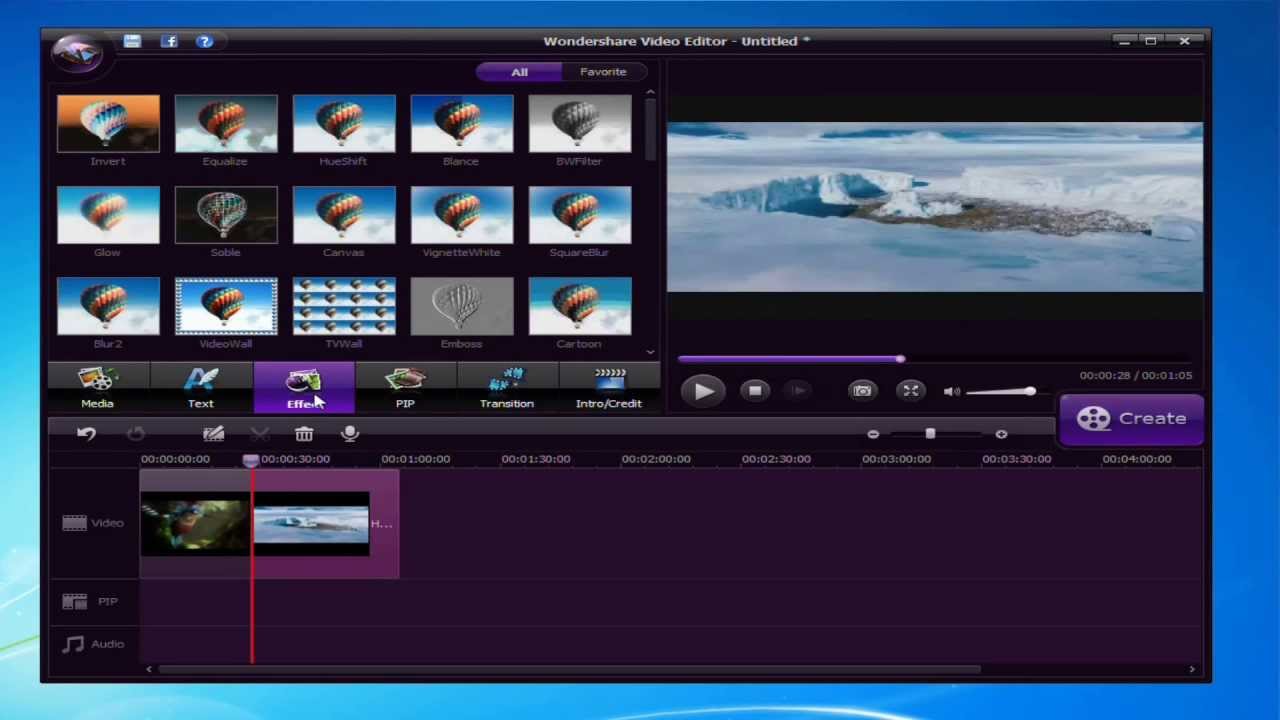Click the microphone voiceover record icon
The width and height of the screenshot is (1280, 720).
tap(350, 434)
